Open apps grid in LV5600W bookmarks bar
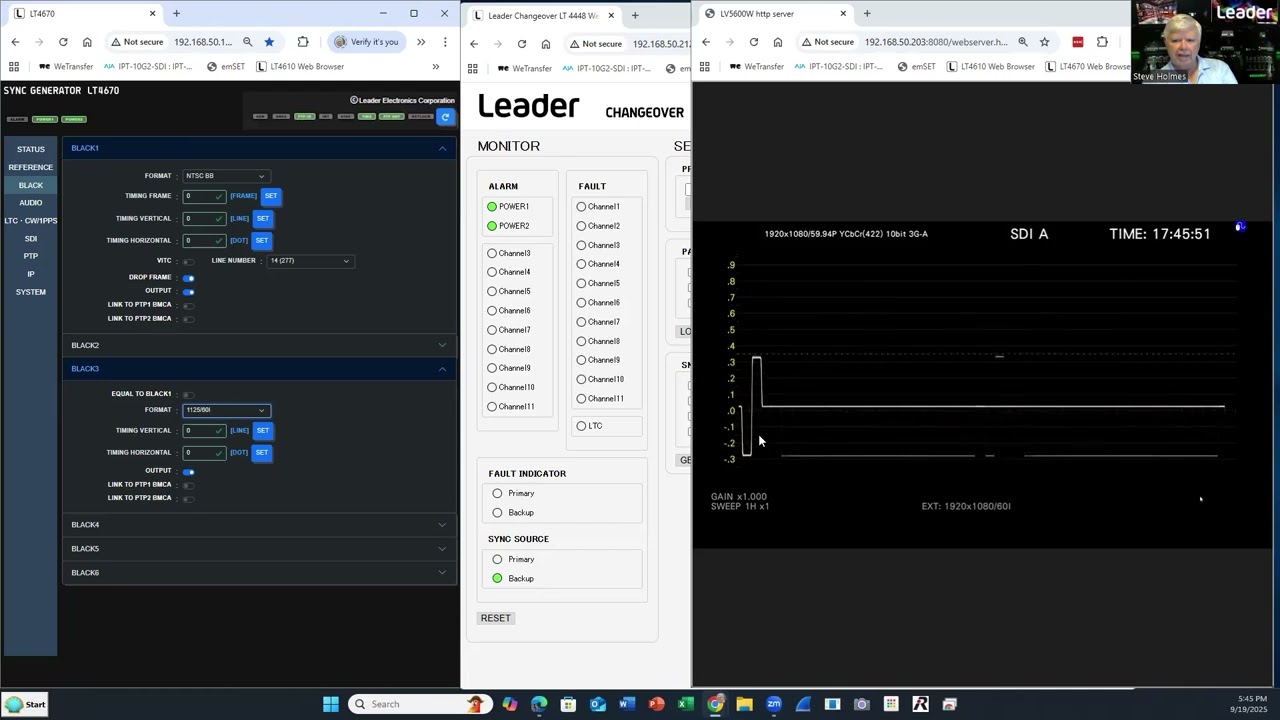Screen dimensions: 1280x720 (x=705, y=66)
